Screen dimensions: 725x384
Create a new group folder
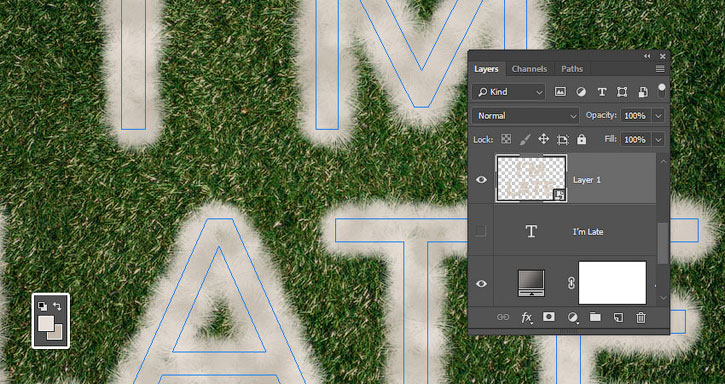tap(595, 317)
